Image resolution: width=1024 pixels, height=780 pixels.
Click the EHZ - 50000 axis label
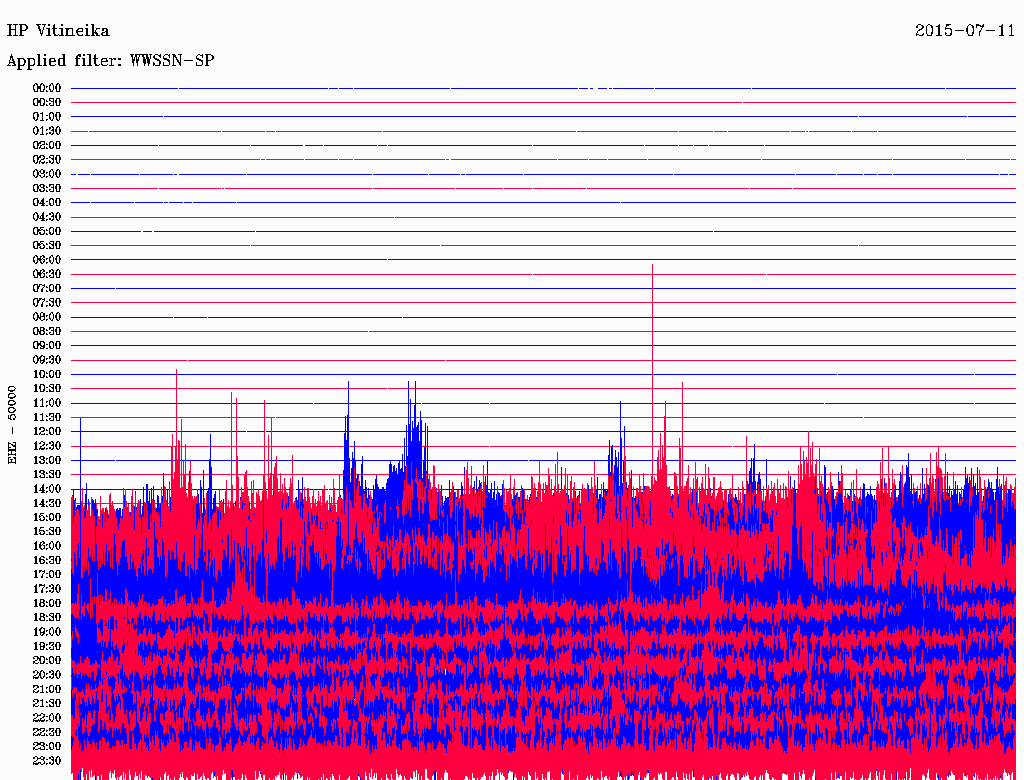pos(12,424)
